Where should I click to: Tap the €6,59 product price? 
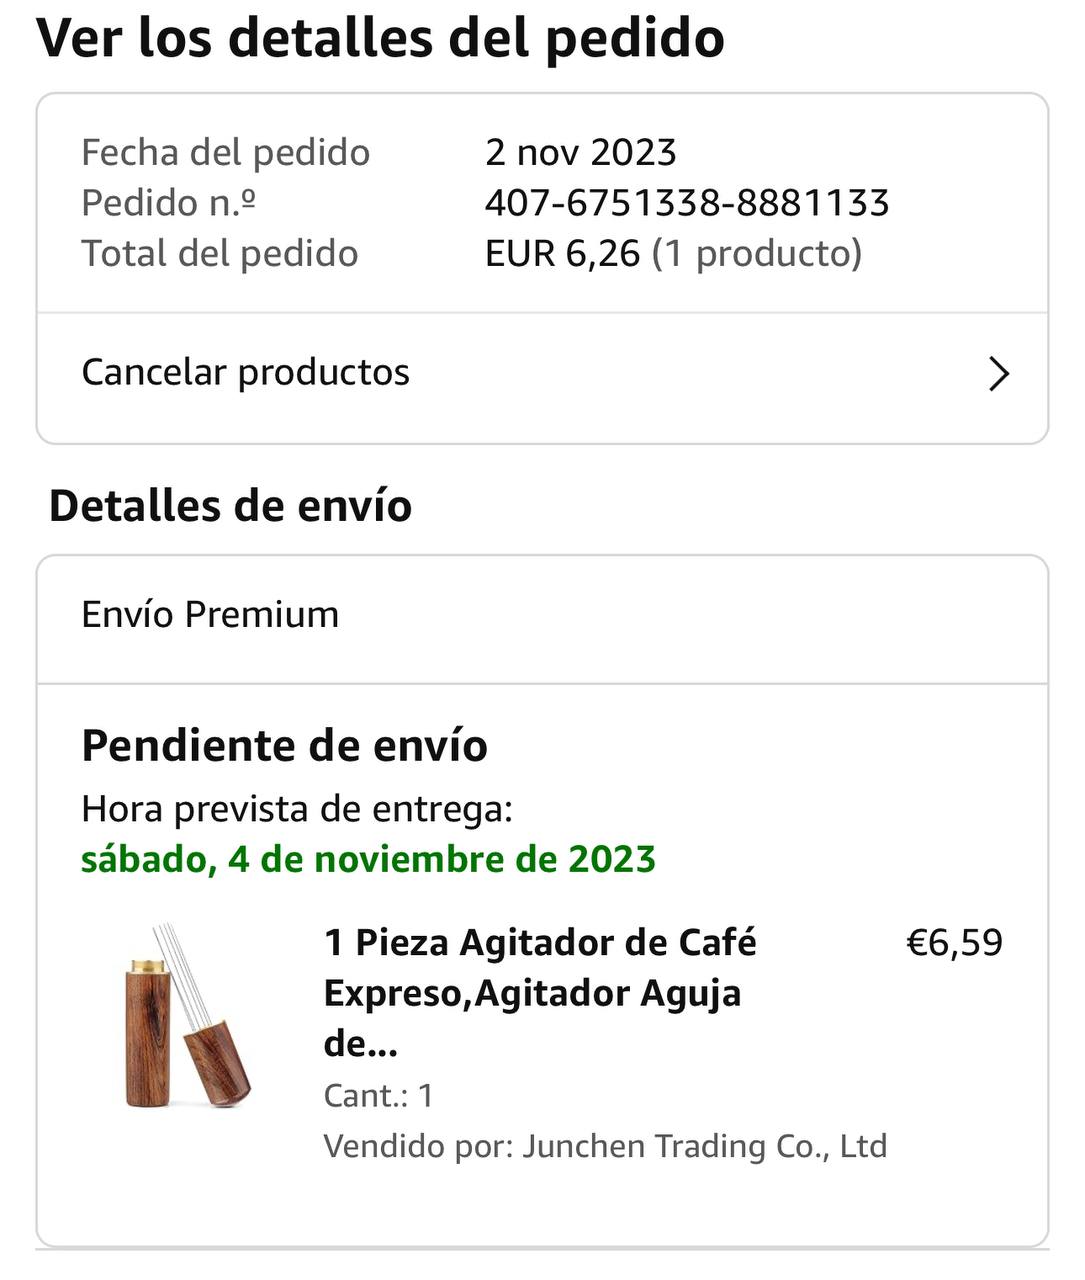(954, 943)
